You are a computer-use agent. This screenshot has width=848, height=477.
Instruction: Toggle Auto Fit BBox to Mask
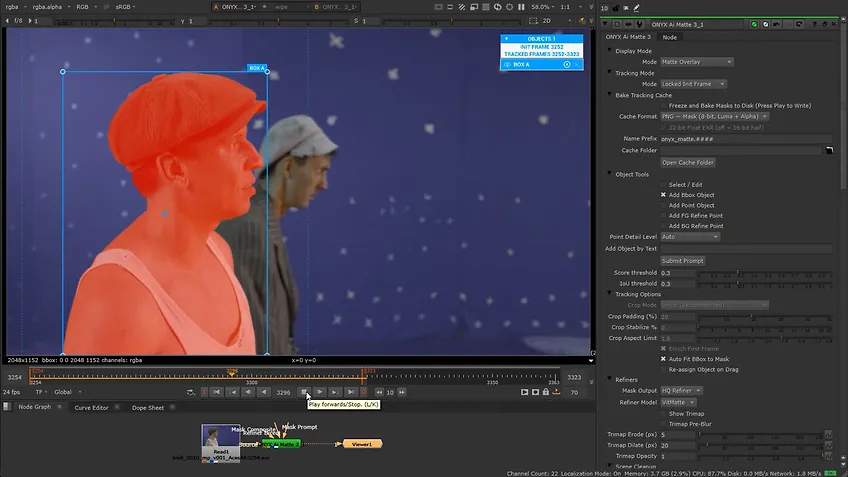(664, 359)
